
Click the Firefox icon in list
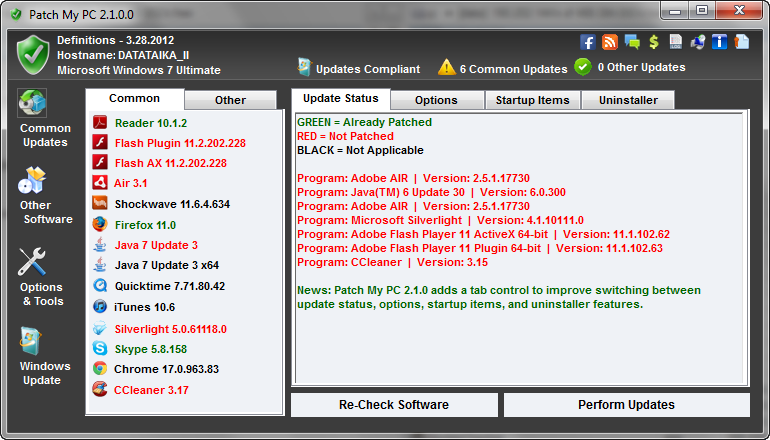[x=100, y=224]
